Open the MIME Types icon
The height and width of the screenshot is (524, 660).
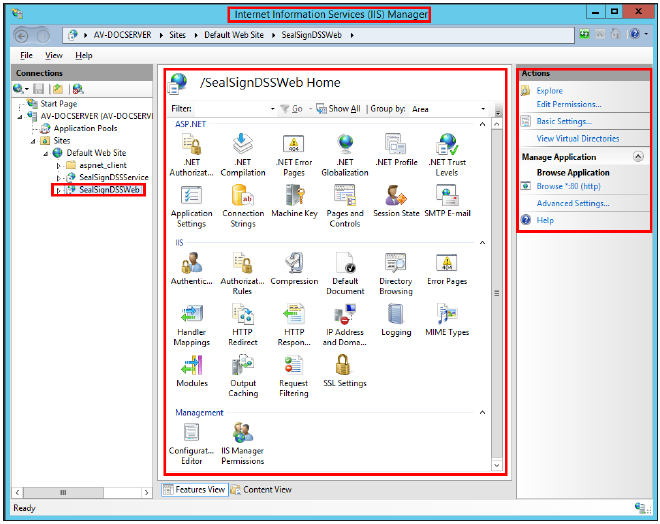(x=446, y=316)
